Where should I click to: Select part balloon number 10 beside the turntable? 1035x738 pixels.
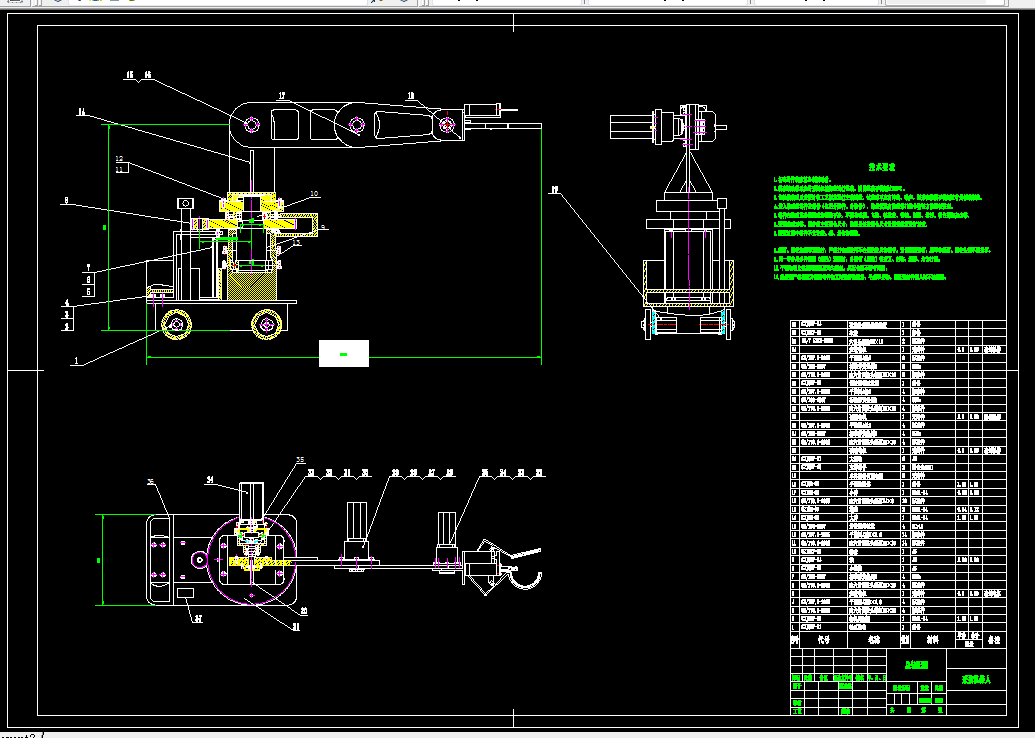tap(314, 193)
